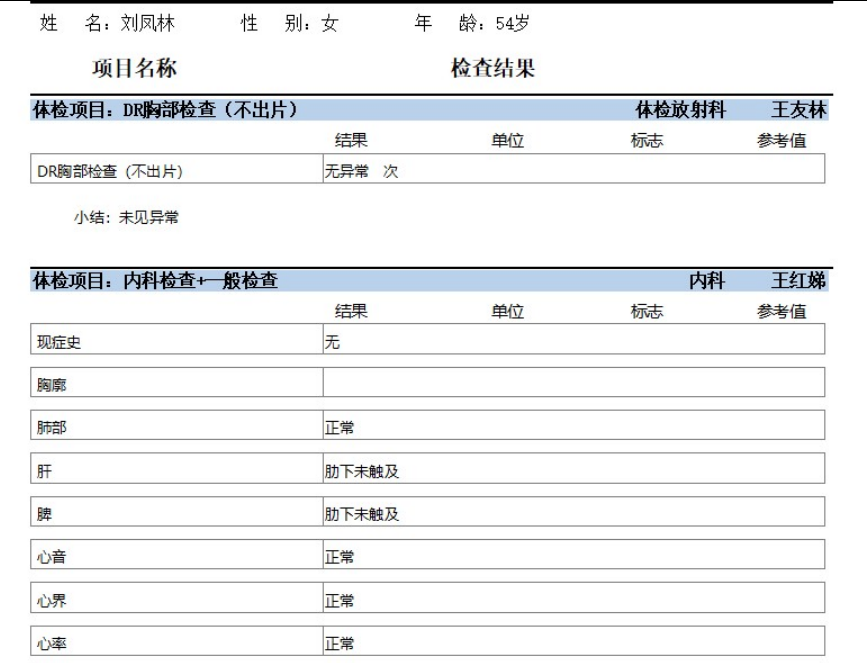
Task: Click the 小结: 未见异常 summary line
Action: pos(126,217)
